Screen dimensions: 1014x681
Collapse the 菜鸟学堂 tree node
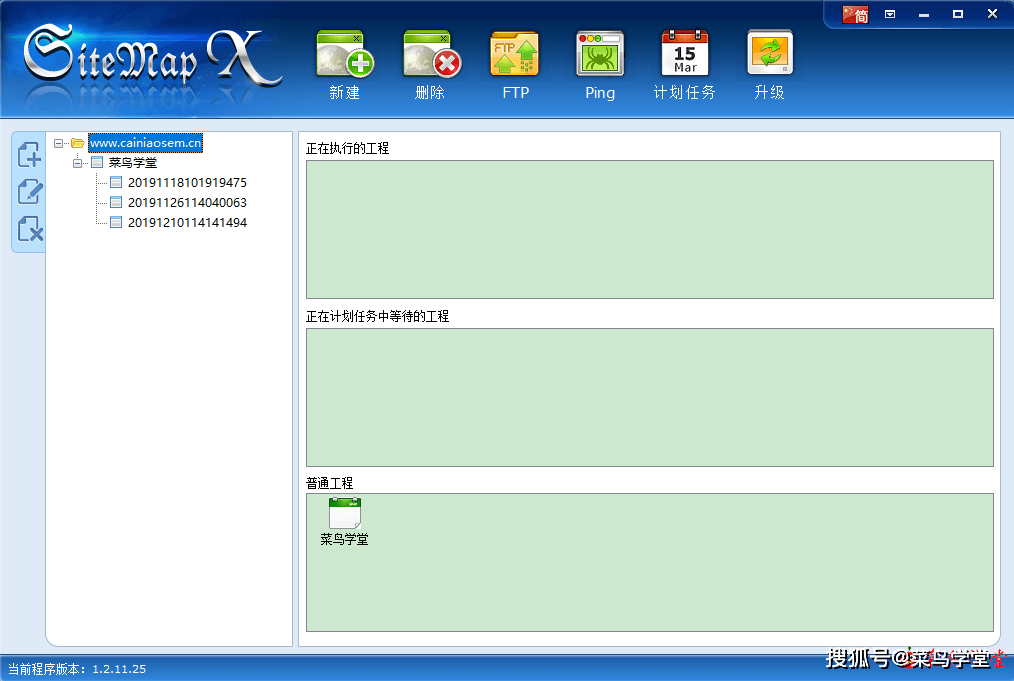click(77, 163)
